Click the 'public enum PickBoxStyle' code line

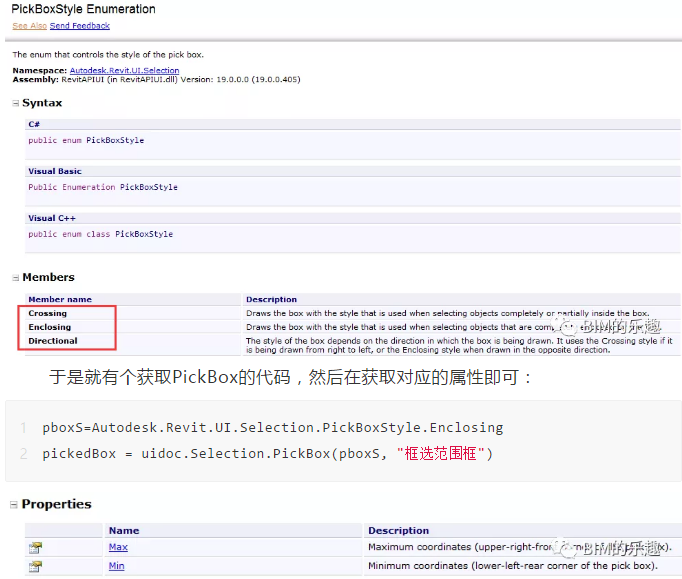86,141
